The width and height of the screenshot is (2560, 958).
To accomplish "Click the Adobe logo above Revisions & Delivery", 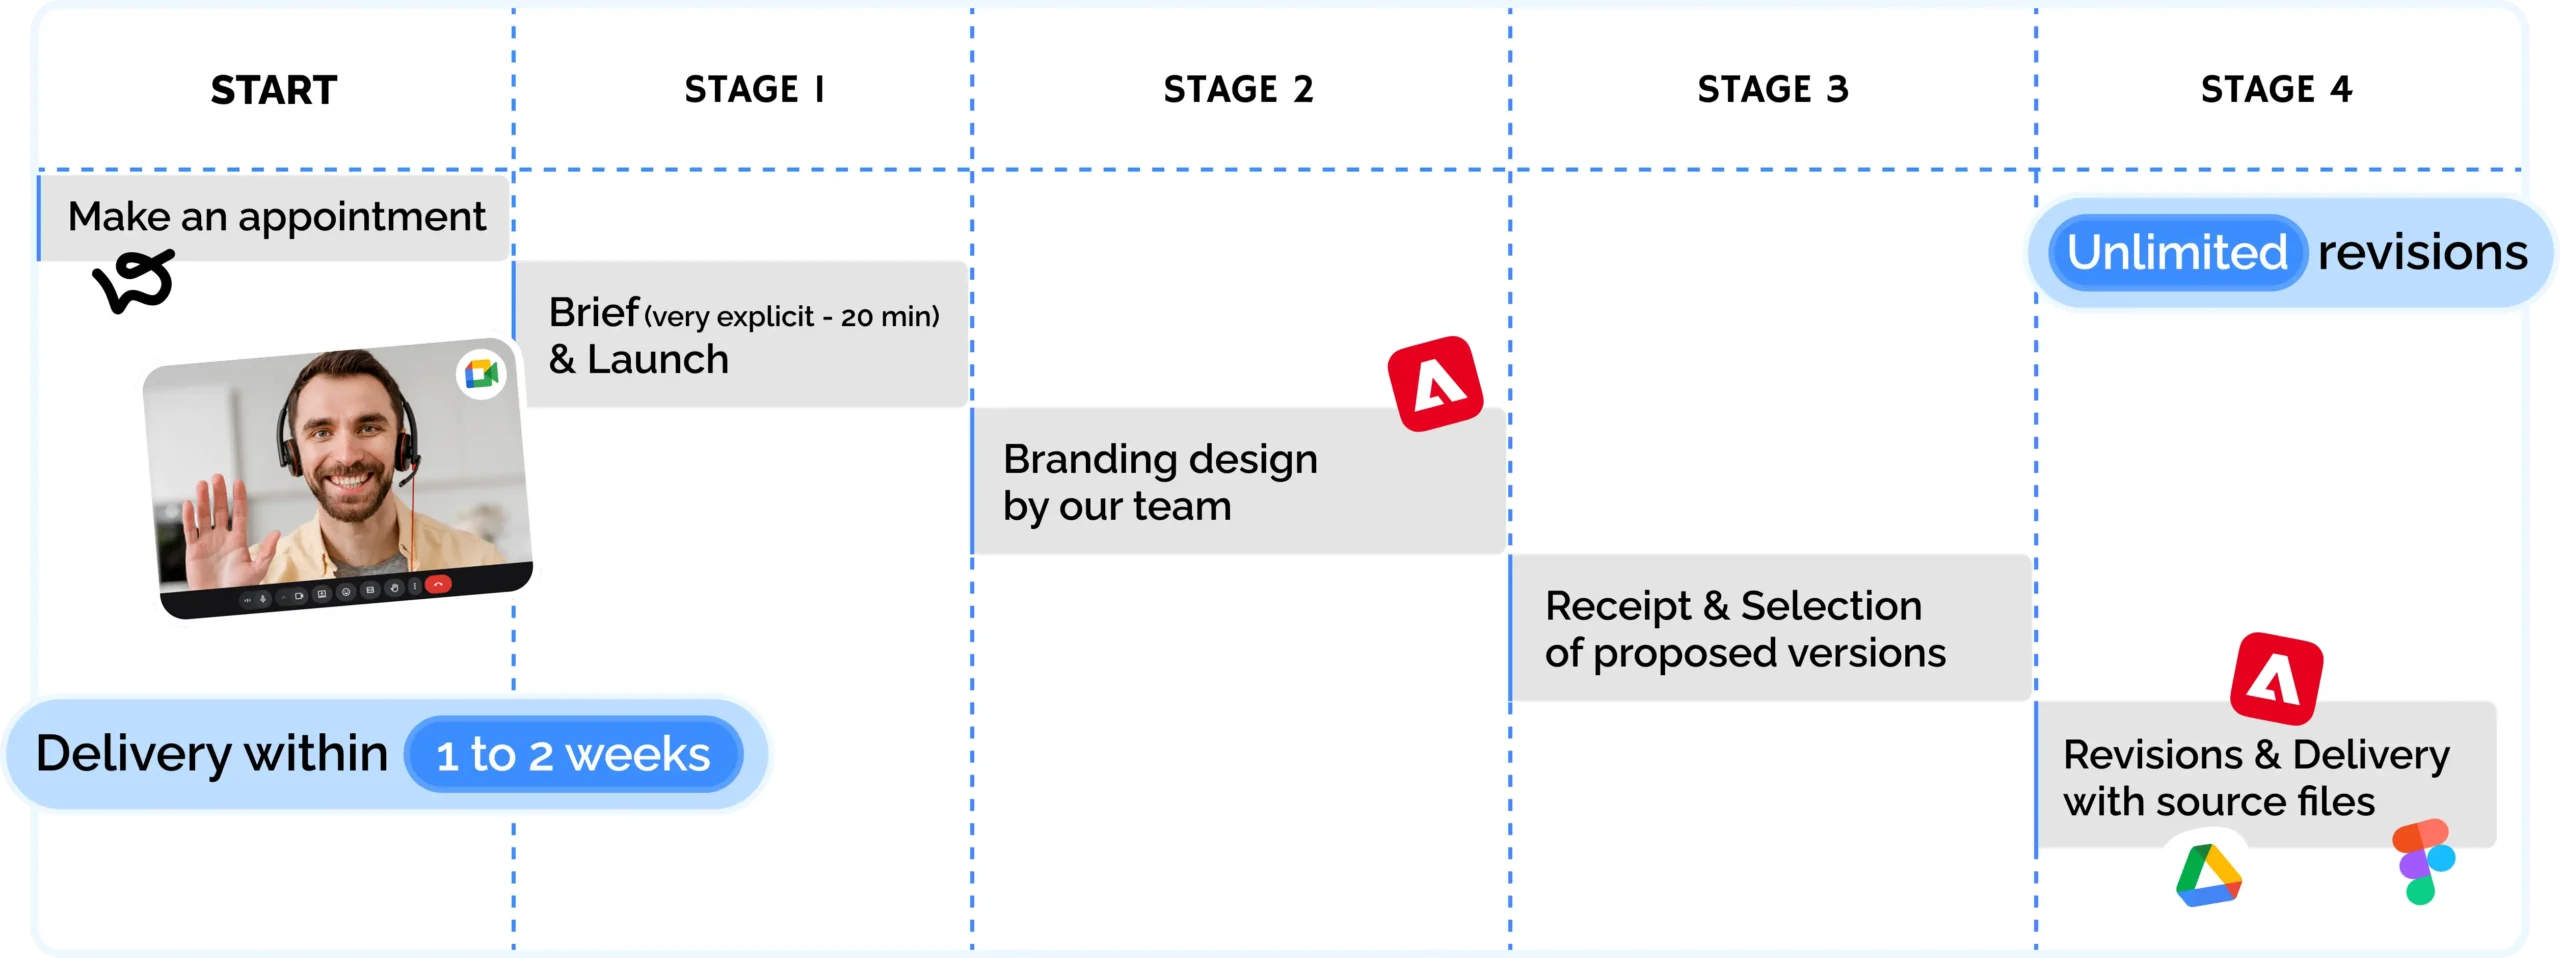I will 2277,680.
